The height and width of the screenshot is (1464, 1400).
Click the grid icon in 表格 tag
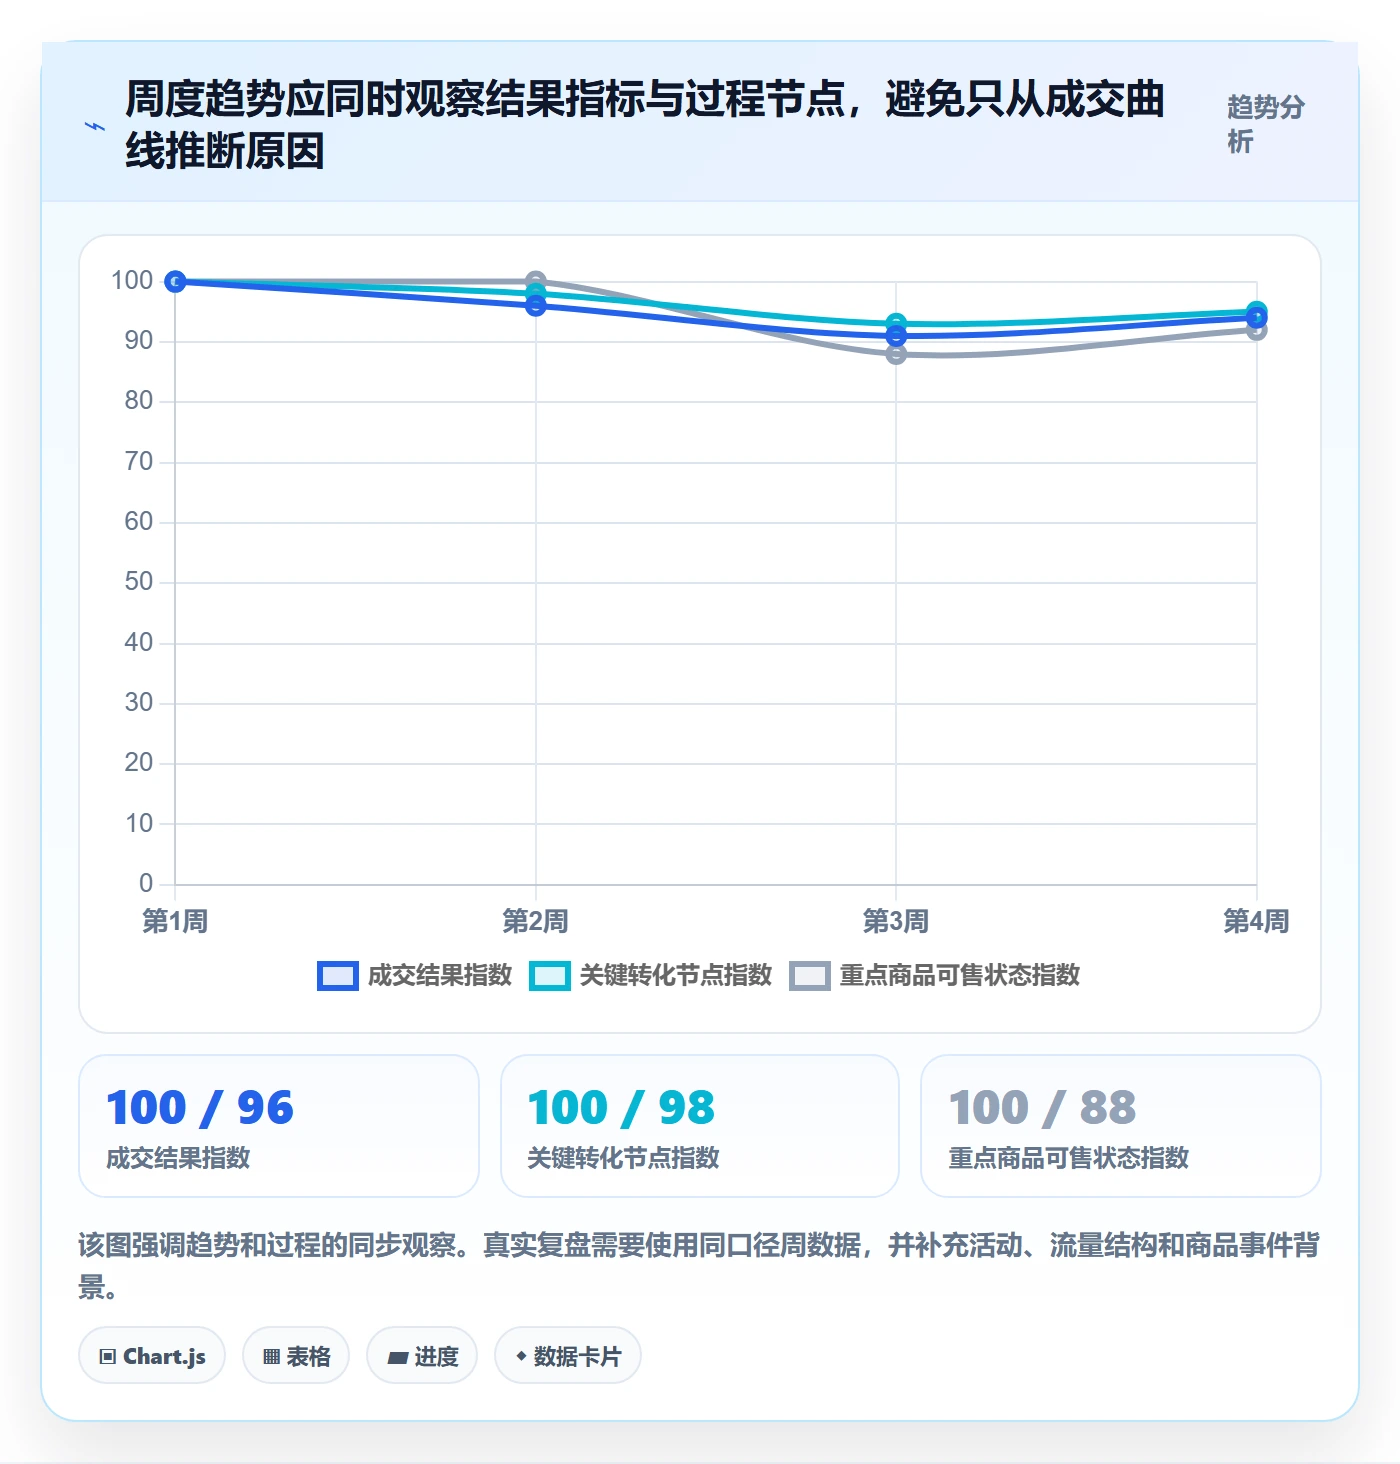tap(271, 1357)
